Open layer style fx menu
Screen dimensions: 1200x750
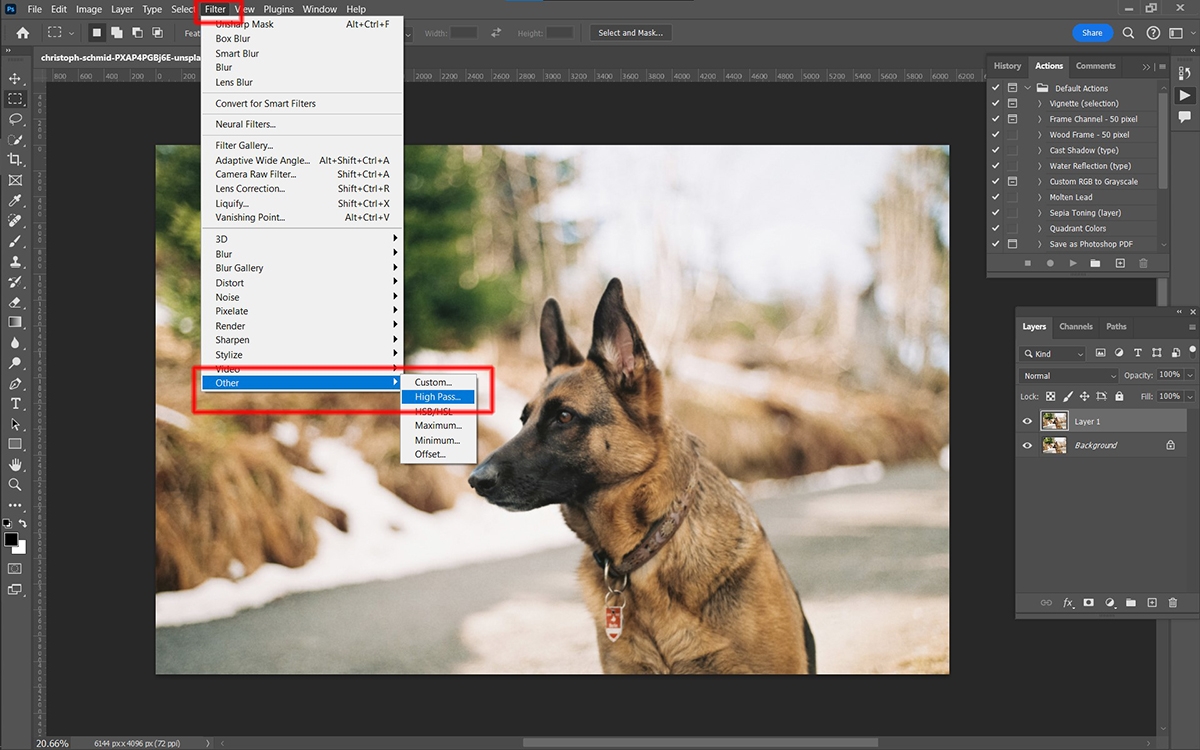[1068, 603]
